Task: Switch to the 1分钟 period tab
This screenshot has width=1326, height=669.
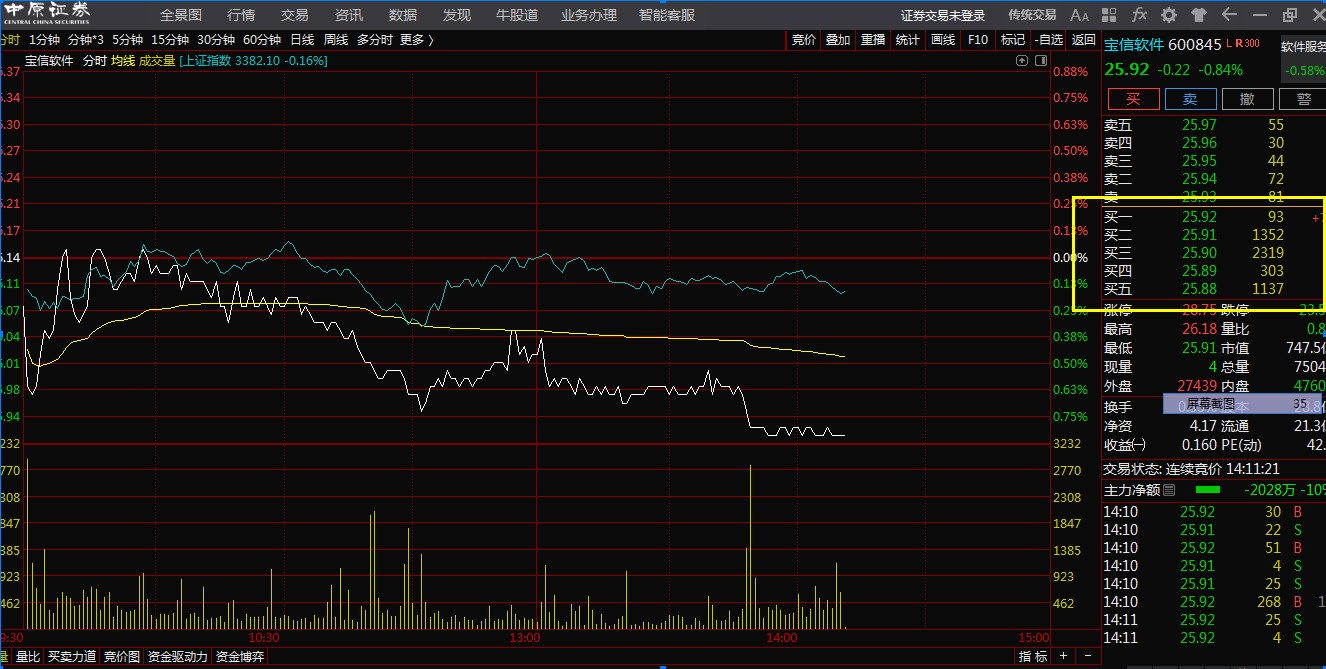Action: click(x=44, y=40)
